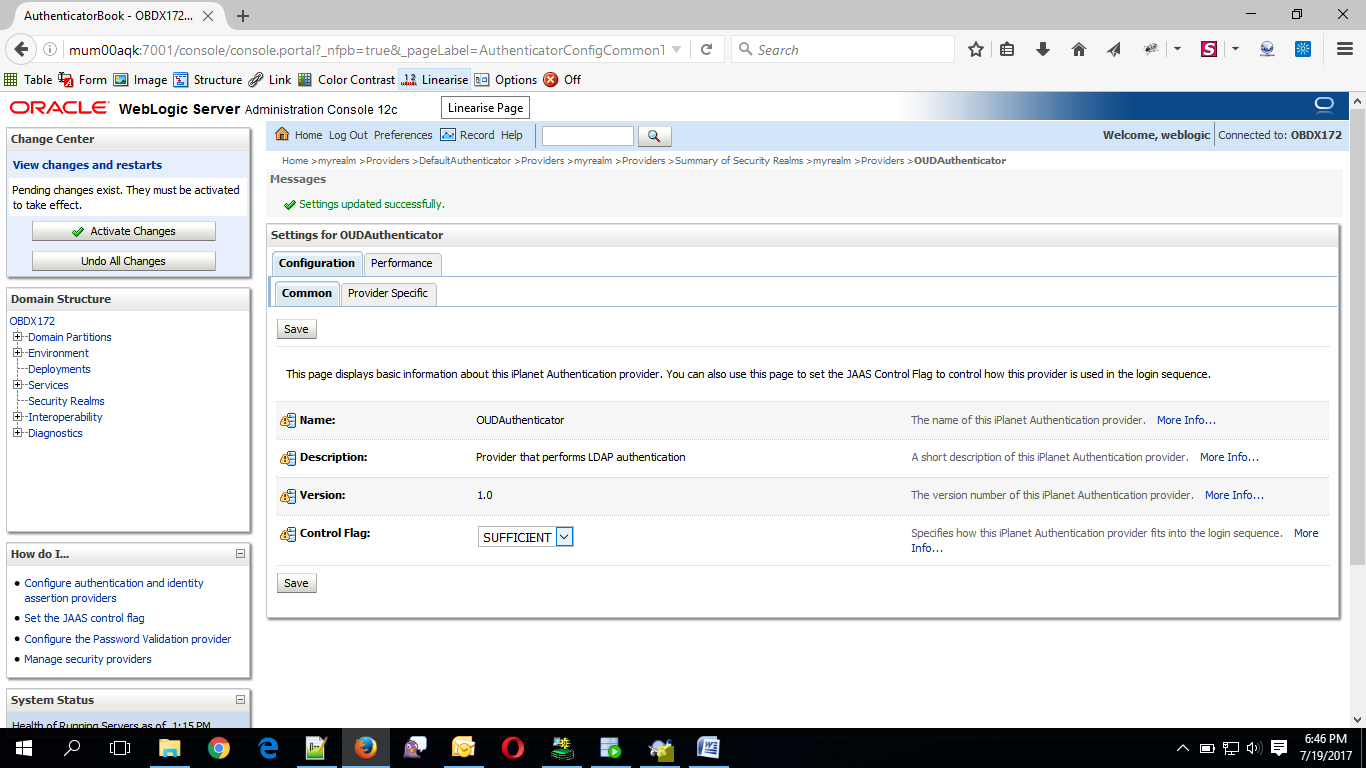The width and height of the screenshot is (1366, 768).
Task: Open dropdown arrow beside Firebug icon
Action: (1177, 49)
